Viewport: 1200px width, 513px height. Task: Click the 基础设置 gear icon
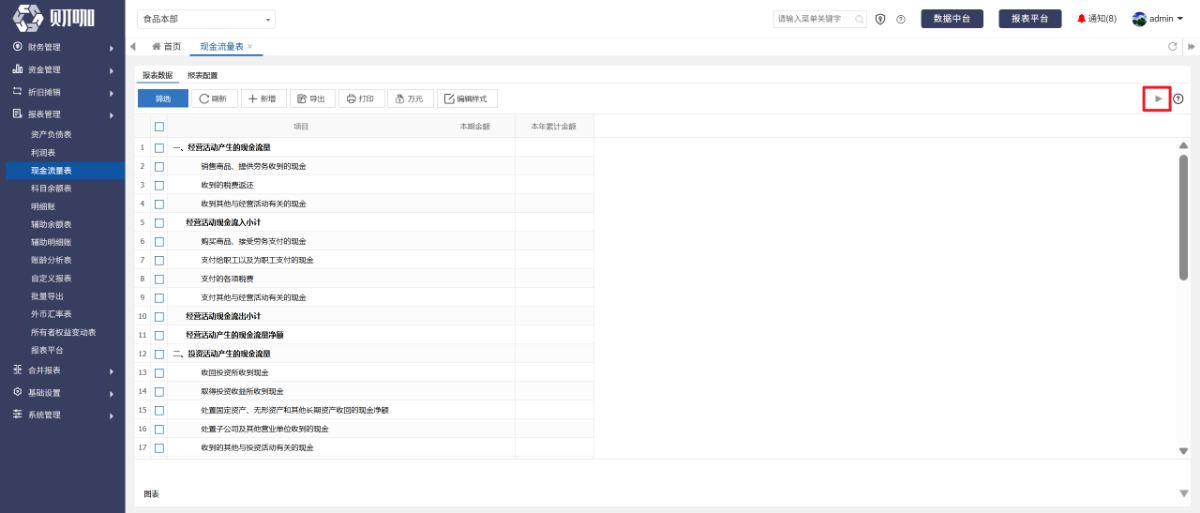[17, 392]
